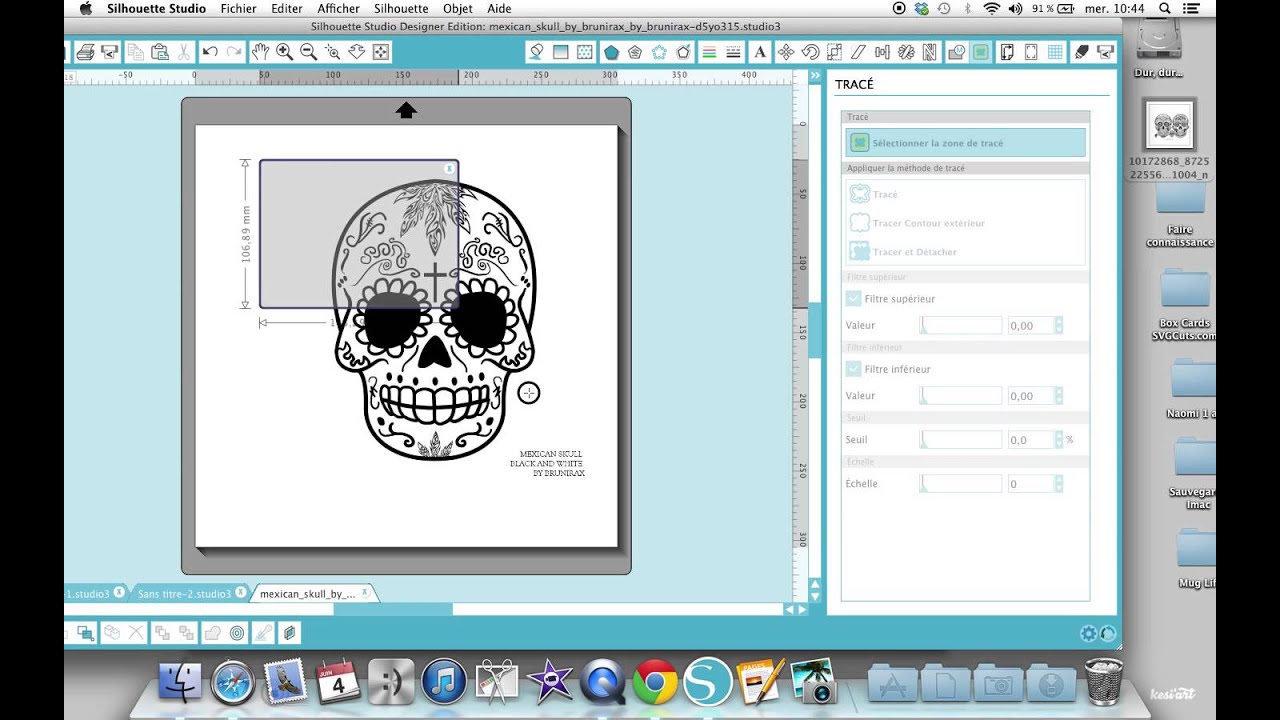Screen dimensions: 1280x720
Task: Open the Rotate panel icon
Action: click(810, 52)
